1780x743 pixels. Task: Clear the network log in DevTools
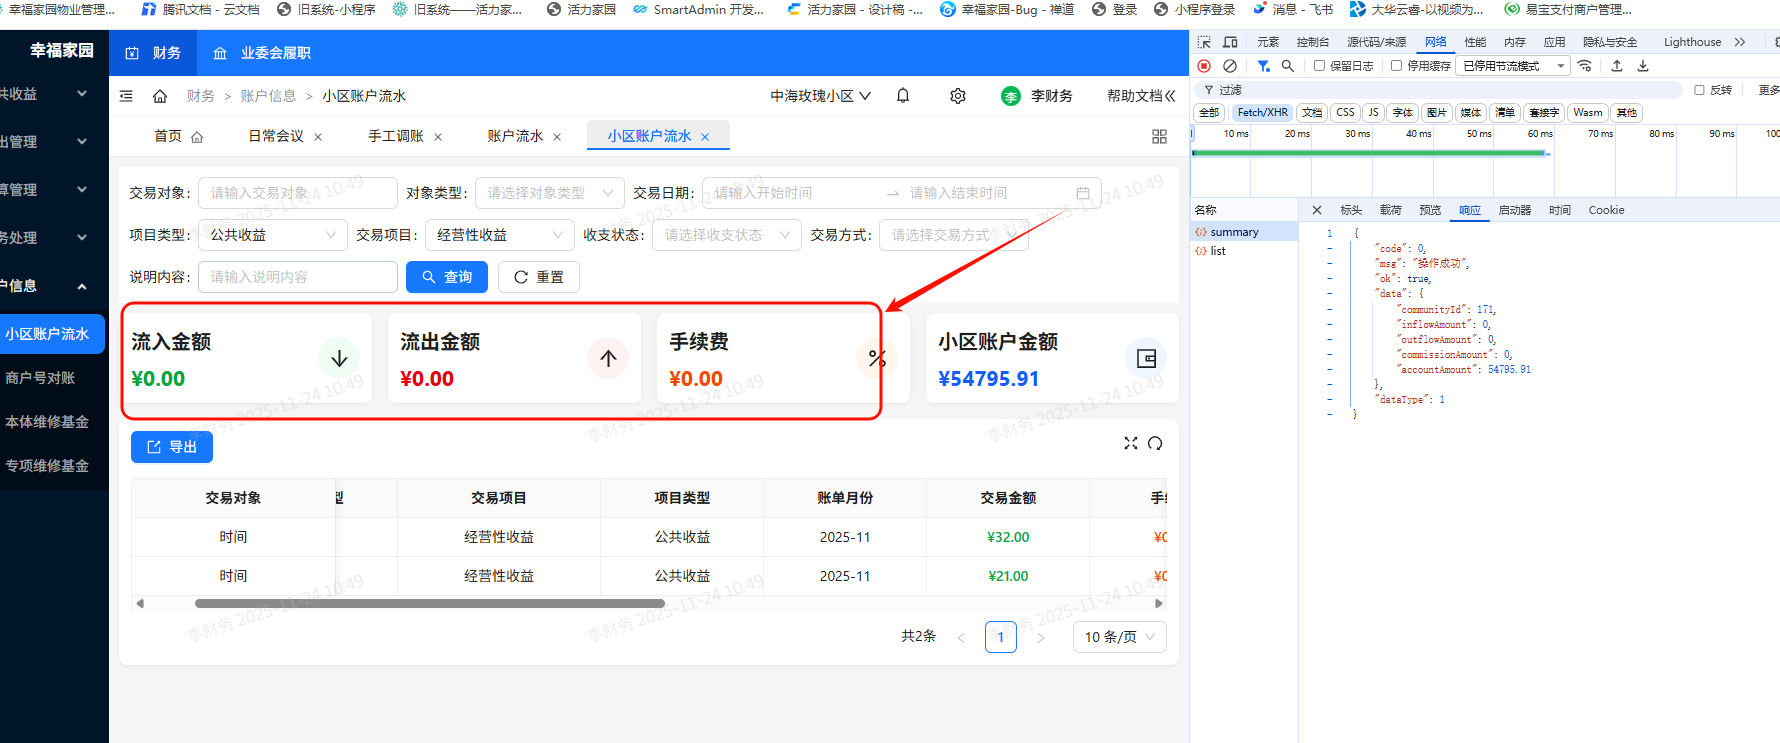(1230, 66)
